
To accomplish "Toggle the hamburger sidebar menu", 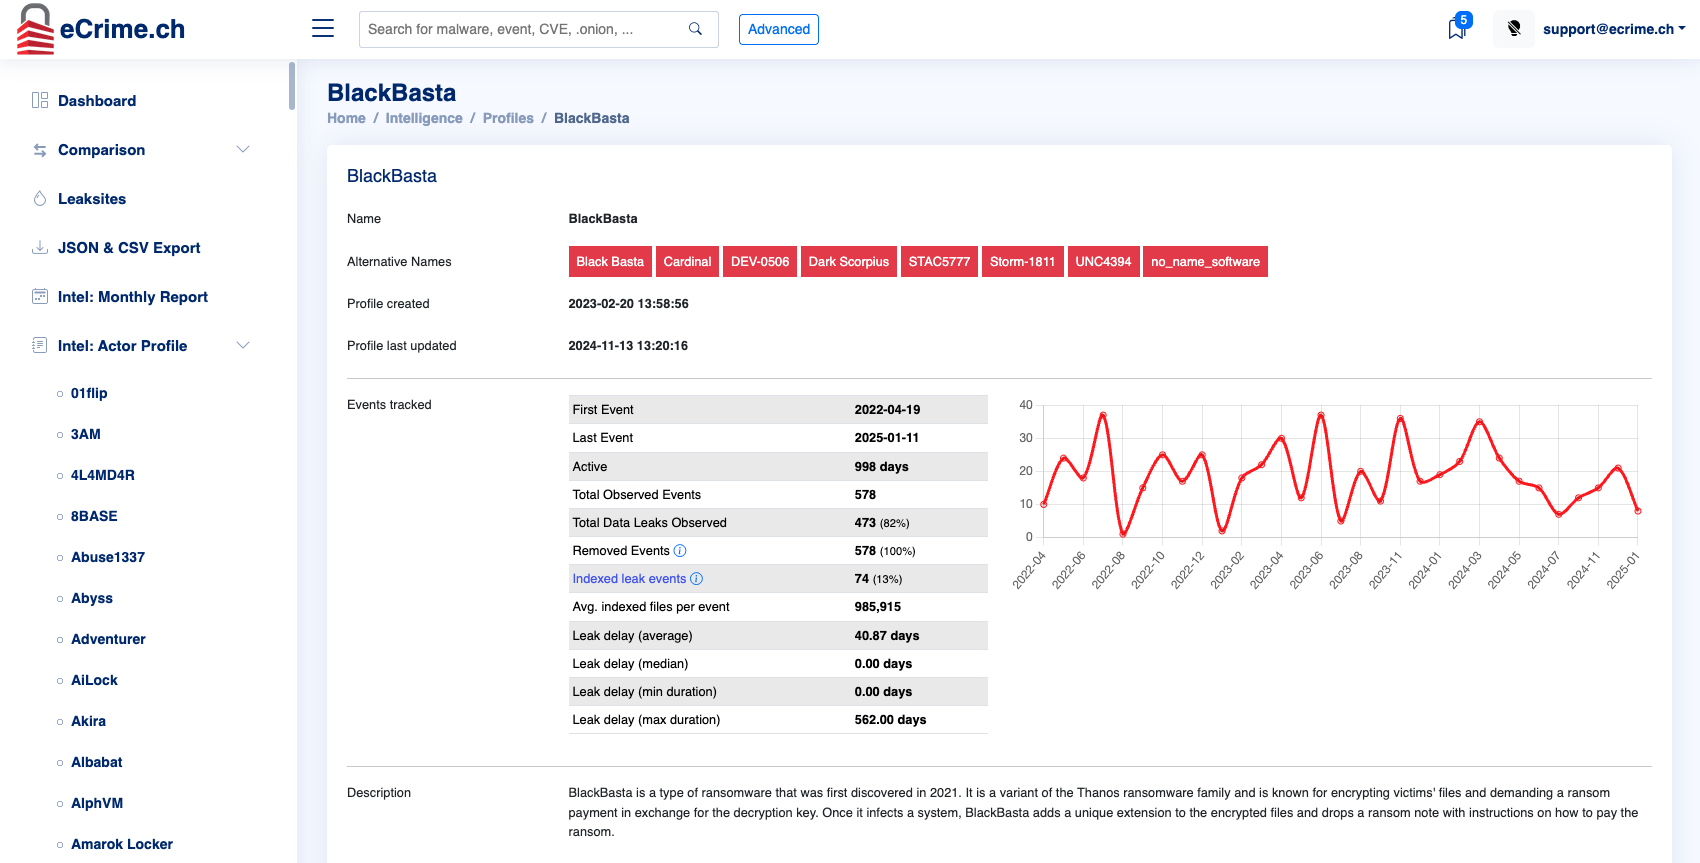I will click(x=323, y=29).
